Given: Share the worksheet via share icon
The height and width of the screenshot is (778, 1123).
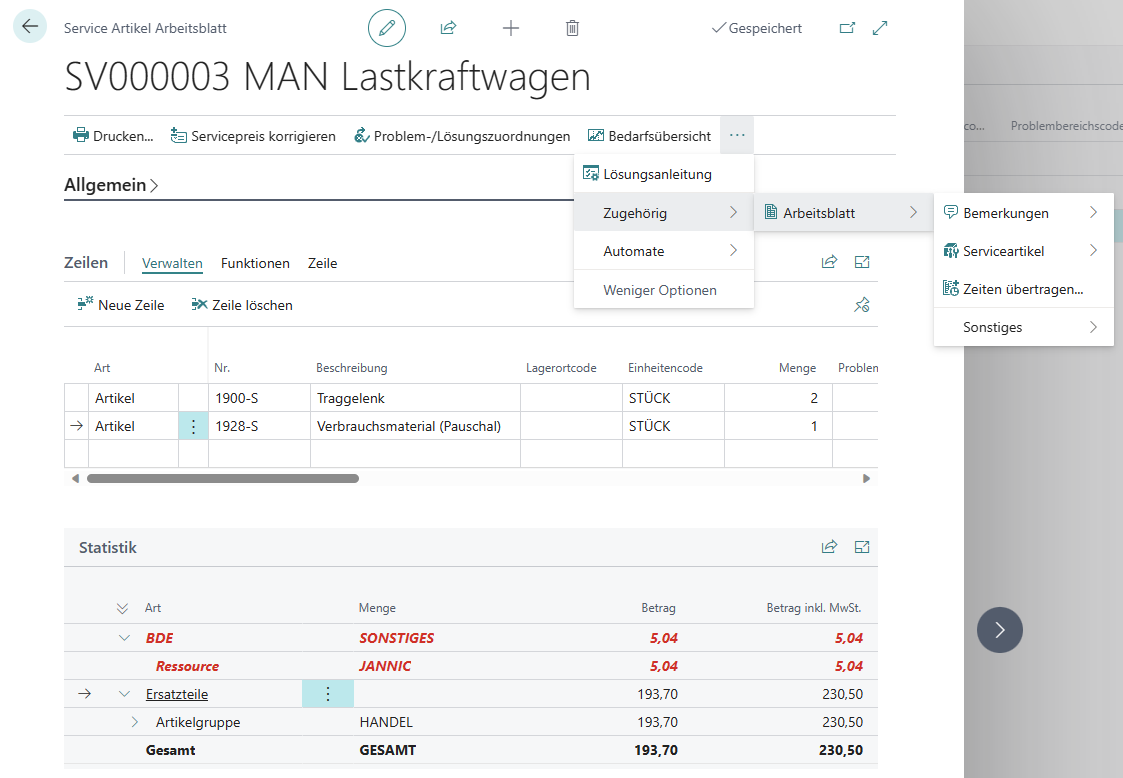Looking at the screenshot, I should [448, 28].
